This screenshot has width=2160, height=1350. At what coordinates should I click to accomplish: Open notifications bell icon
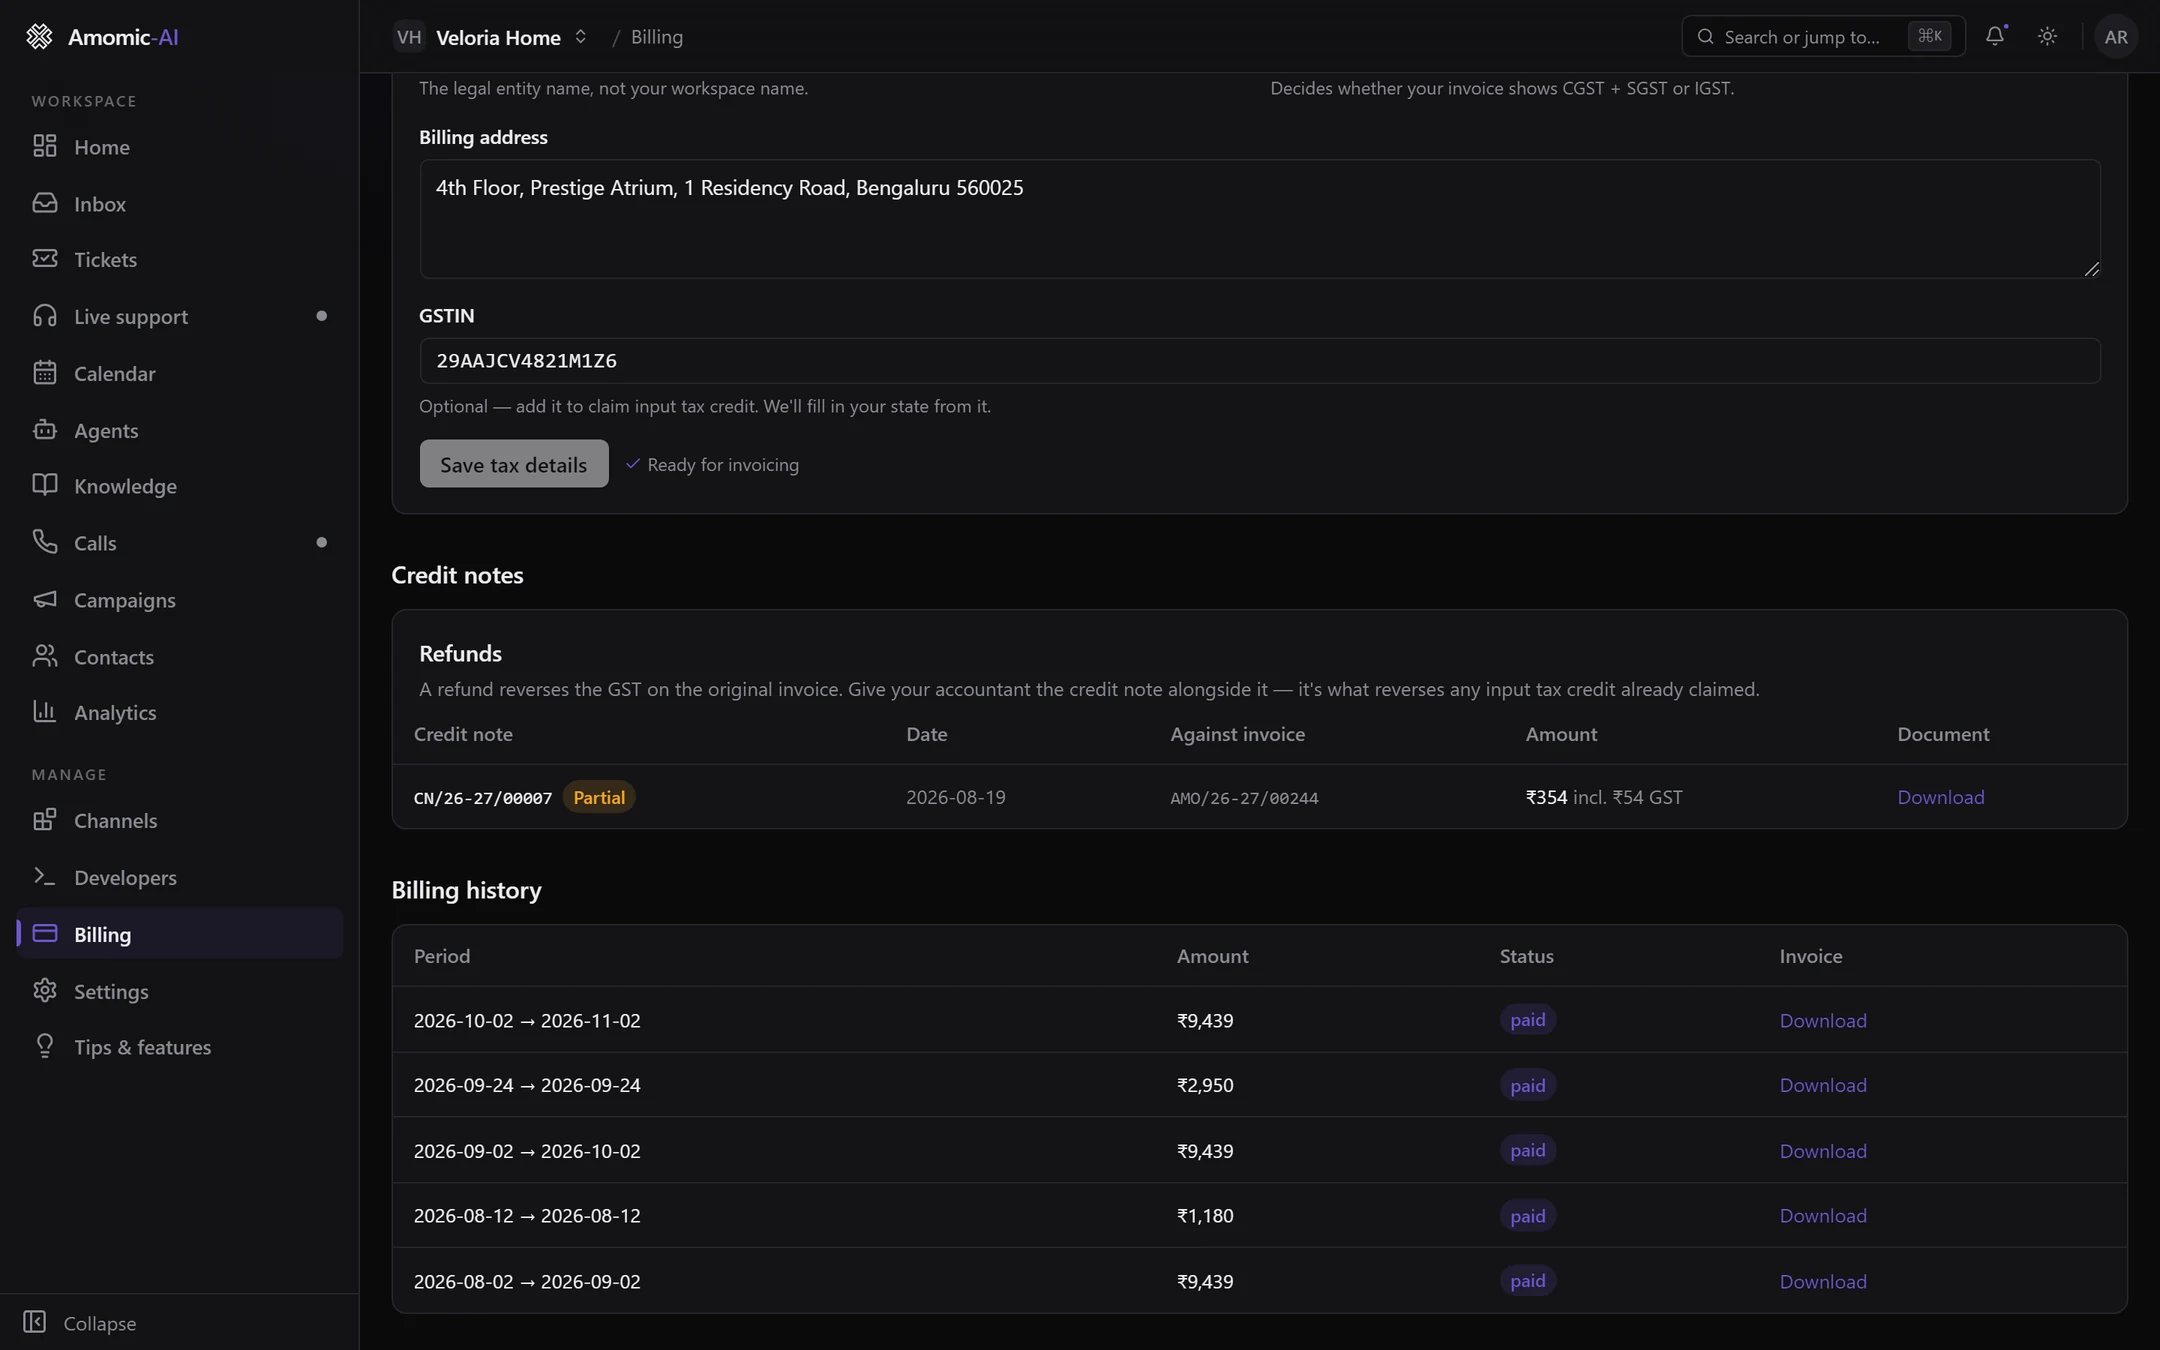coord(1995,36)
